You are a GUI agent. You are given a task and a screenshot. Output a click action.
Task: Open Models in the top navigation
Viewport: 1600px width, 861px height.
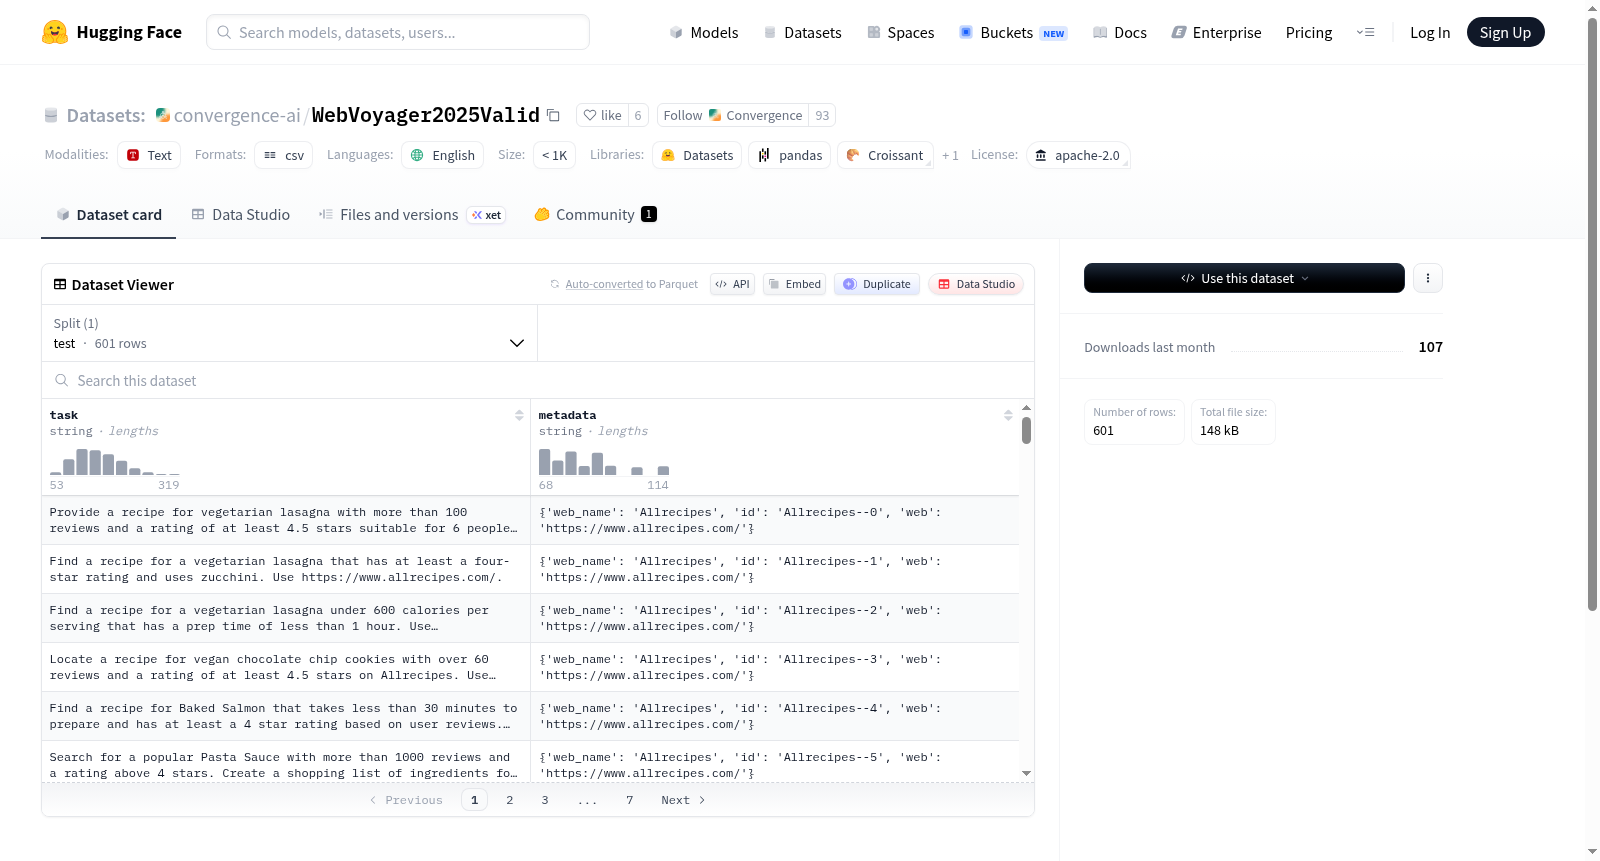(704, 32)
